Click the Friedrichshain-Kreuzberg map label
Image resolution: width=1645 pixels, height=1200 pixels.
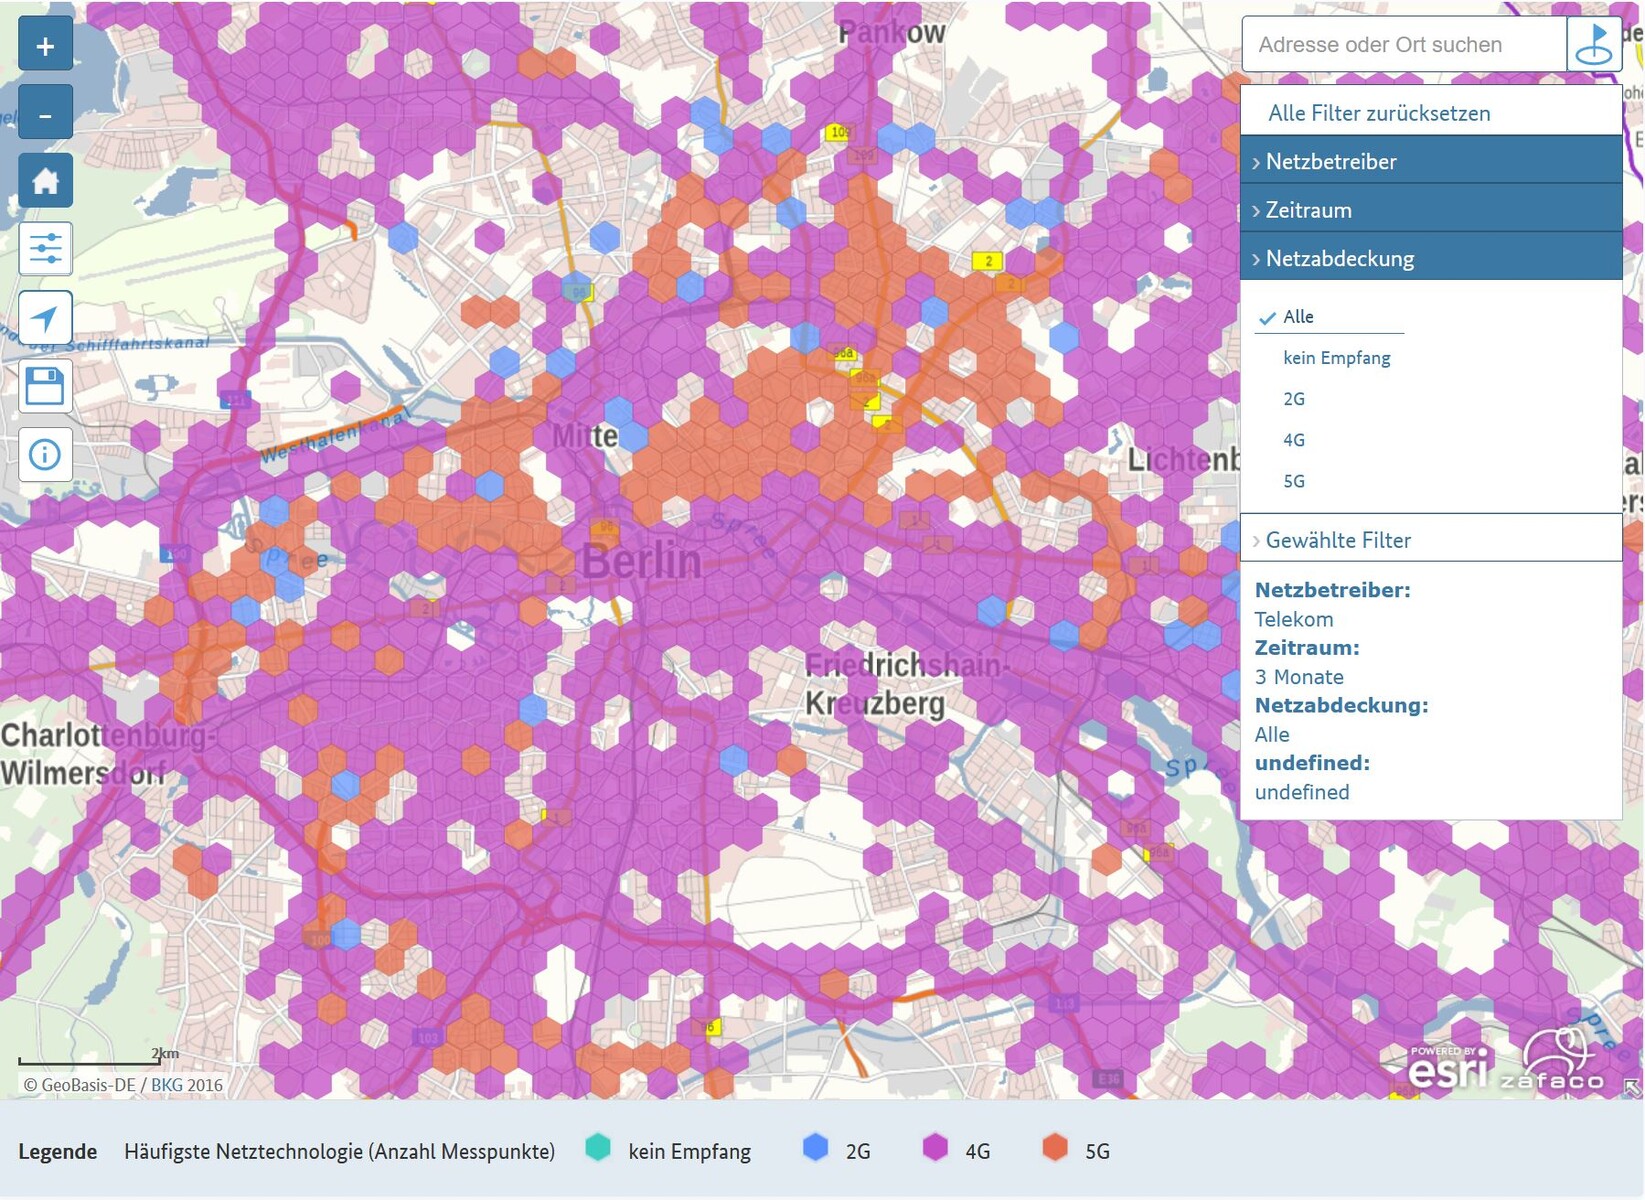pyautogui.click(x=905, y=684)
